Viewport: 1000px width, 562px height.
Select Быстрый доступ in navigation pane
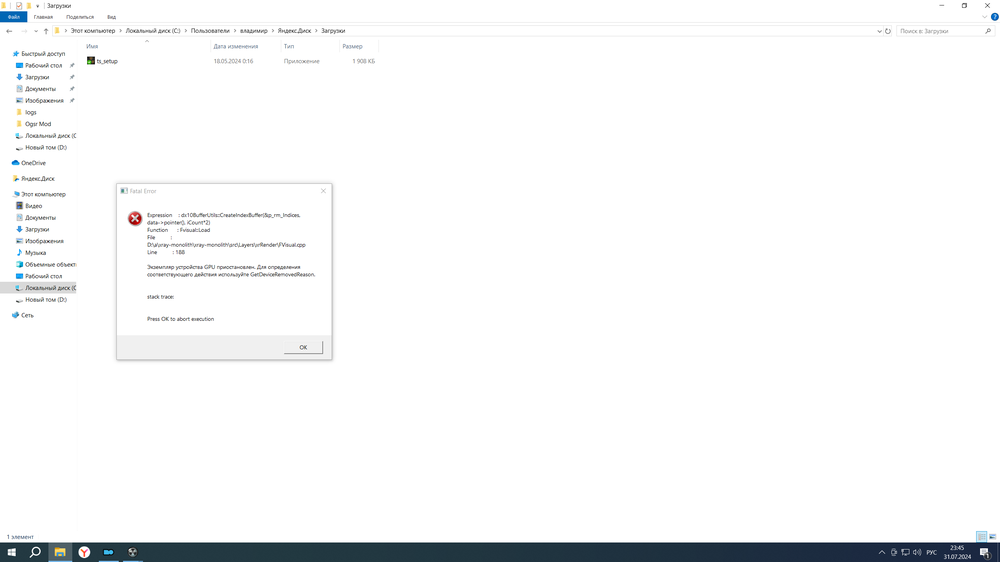[43, 54]
